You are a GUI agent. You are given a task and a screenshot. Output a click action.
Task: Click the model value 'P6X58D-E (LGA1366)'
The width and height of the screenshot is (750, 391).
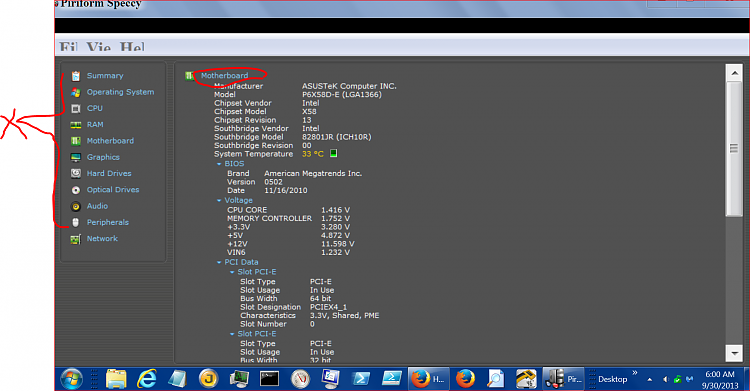click(342, 95)
